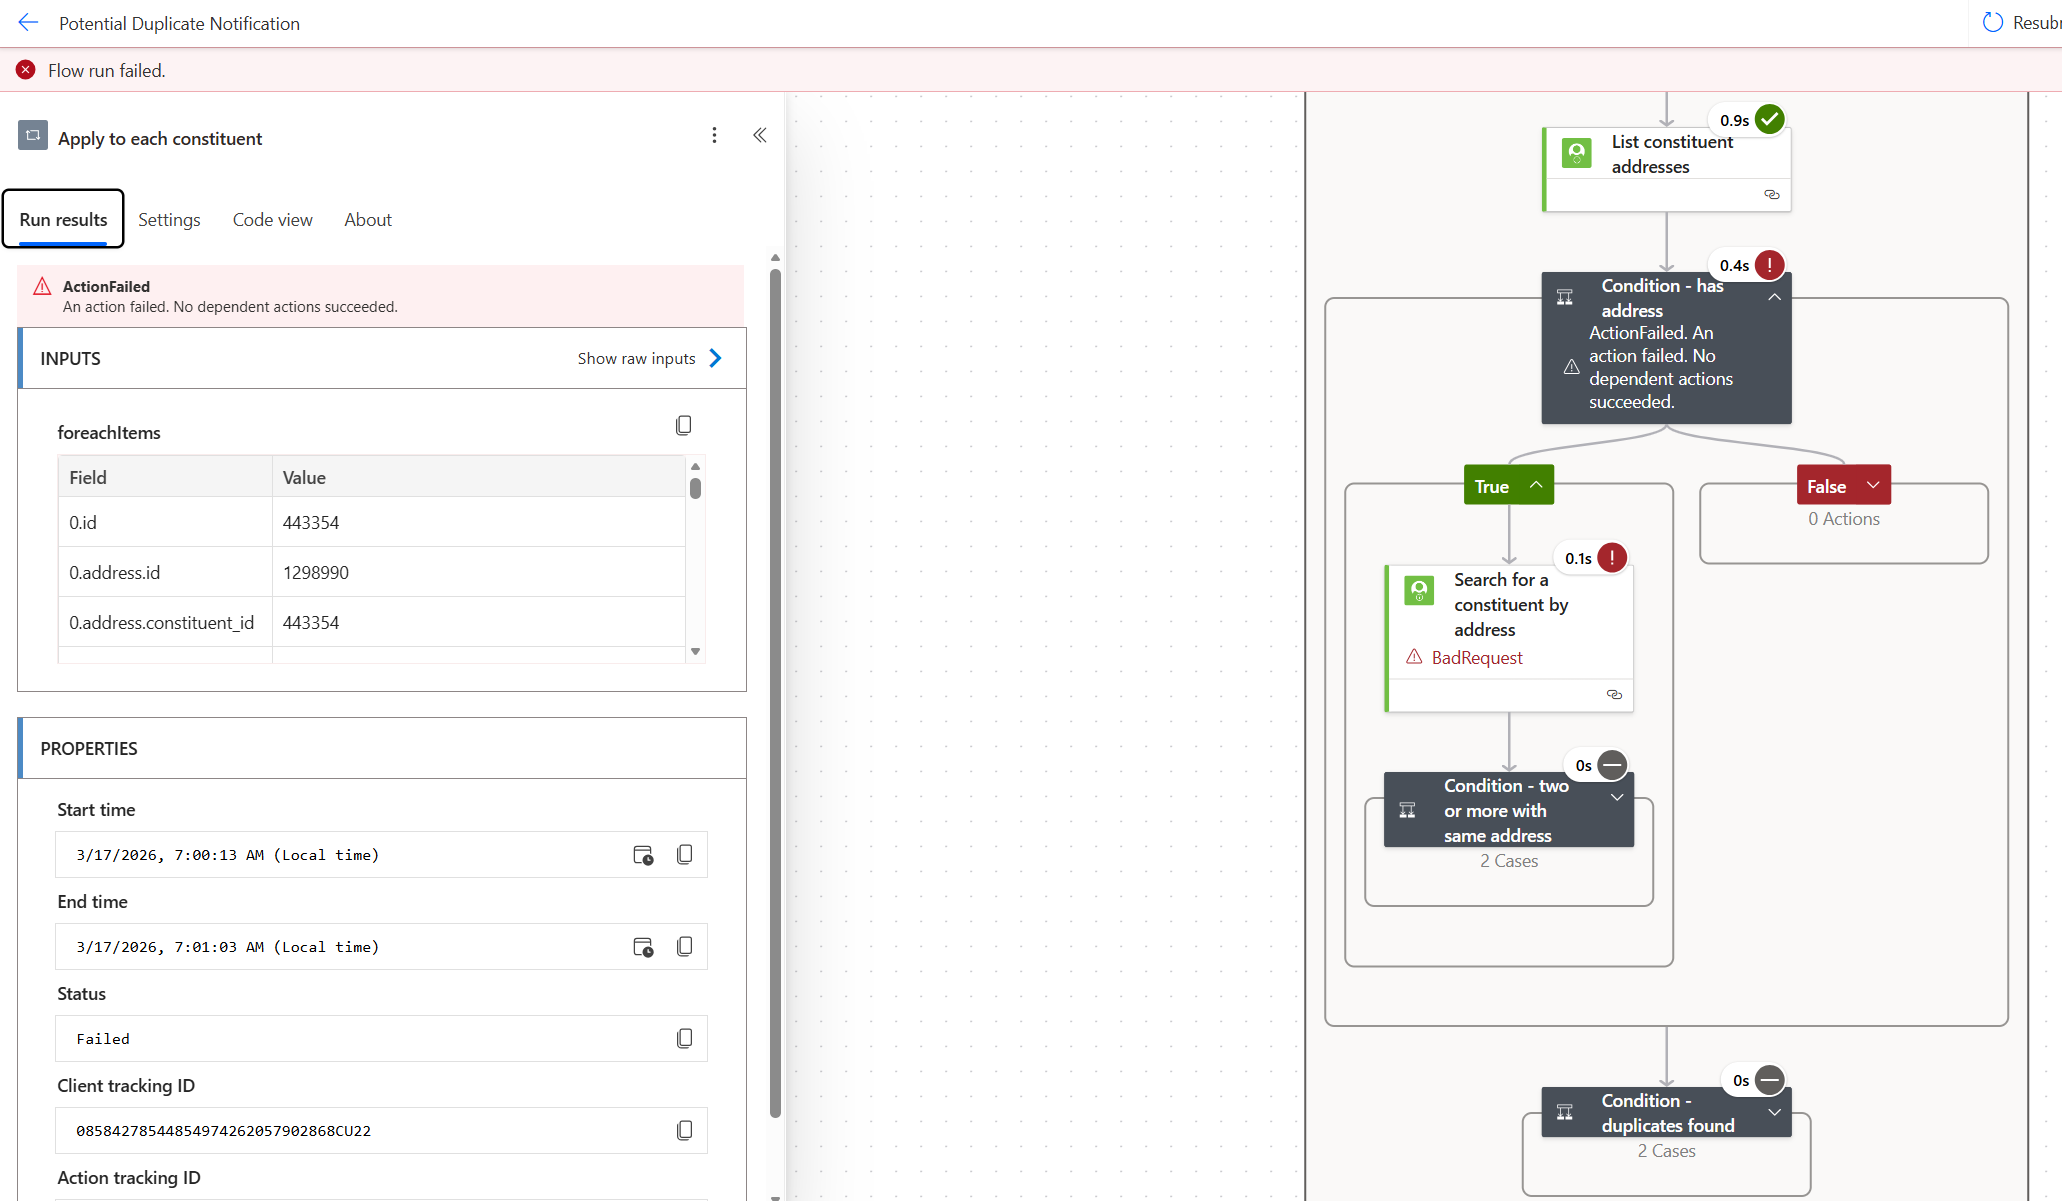Open the three-dot more options menu

click(714, 135)
